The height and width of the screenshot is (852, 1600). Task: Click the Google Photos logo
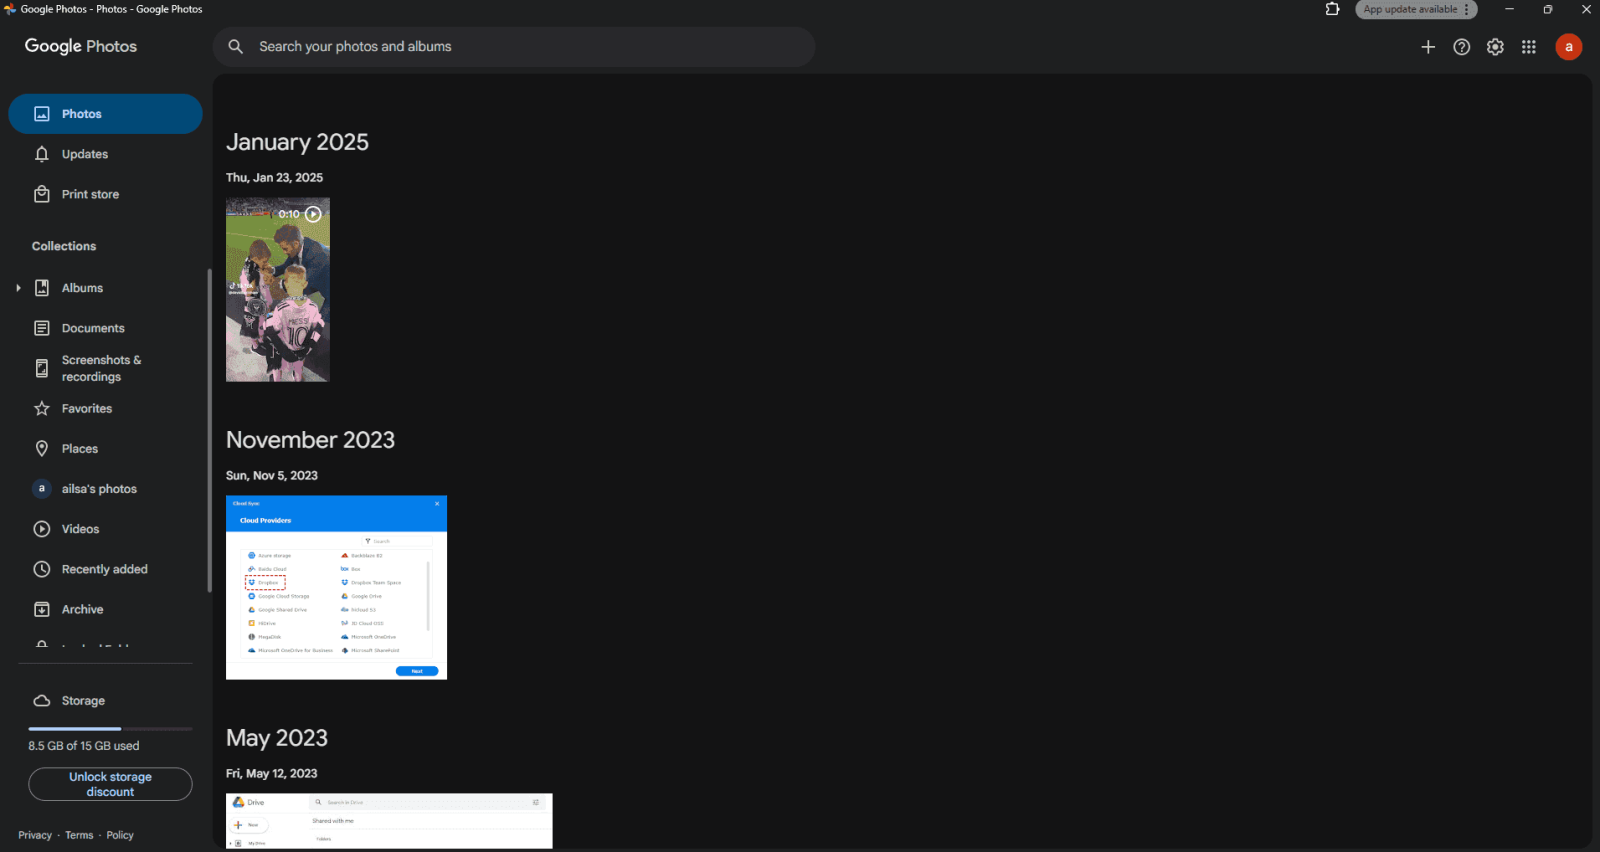pos(81,46)
